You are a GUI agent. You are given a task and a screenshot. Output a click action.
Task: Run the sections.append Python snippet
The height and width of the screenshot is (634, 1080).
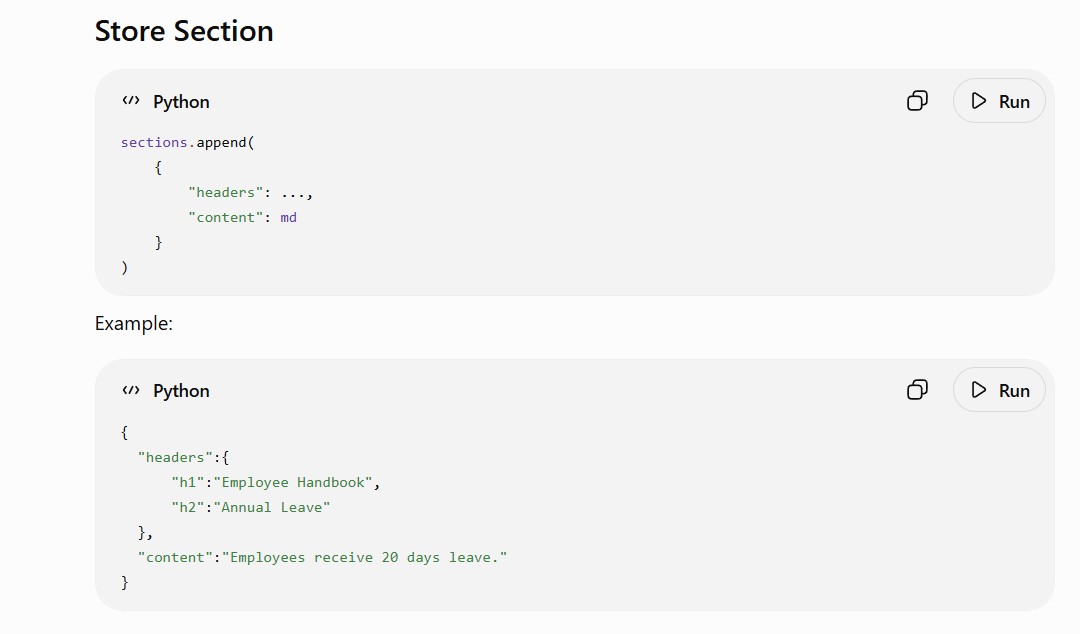(x=999, y=101)
